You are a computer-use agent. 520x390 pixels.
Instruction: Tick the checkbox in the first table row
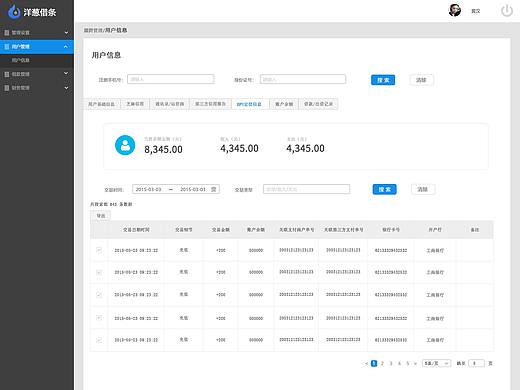coord(99,250)
